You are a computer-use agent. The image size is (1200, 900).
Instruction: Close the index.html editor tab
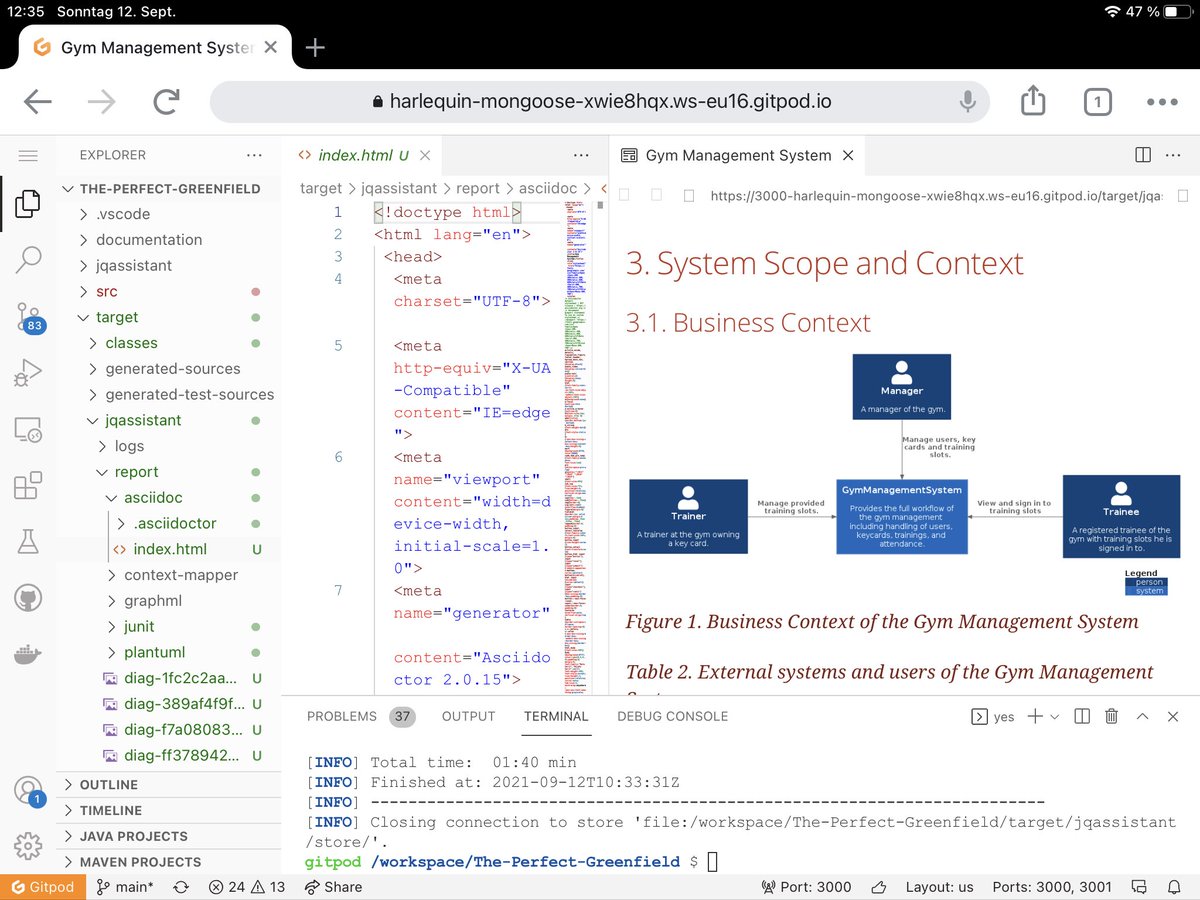(x=425, y=155)
